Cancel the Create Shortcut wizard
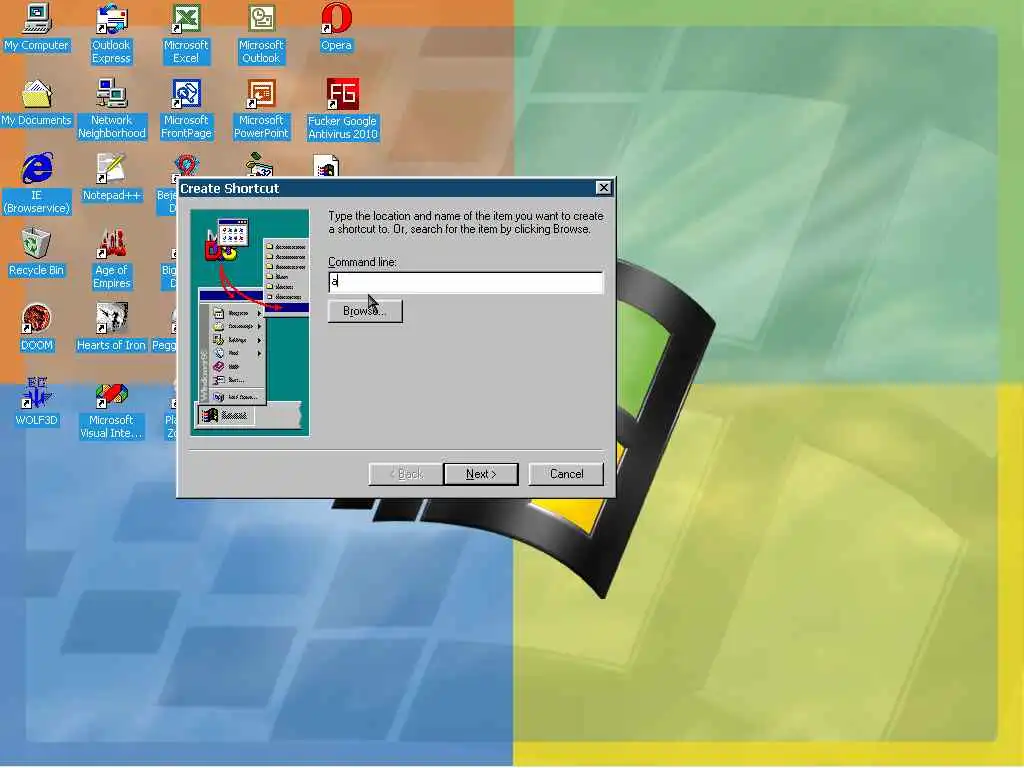1024x768 pixels. [566, 474]
